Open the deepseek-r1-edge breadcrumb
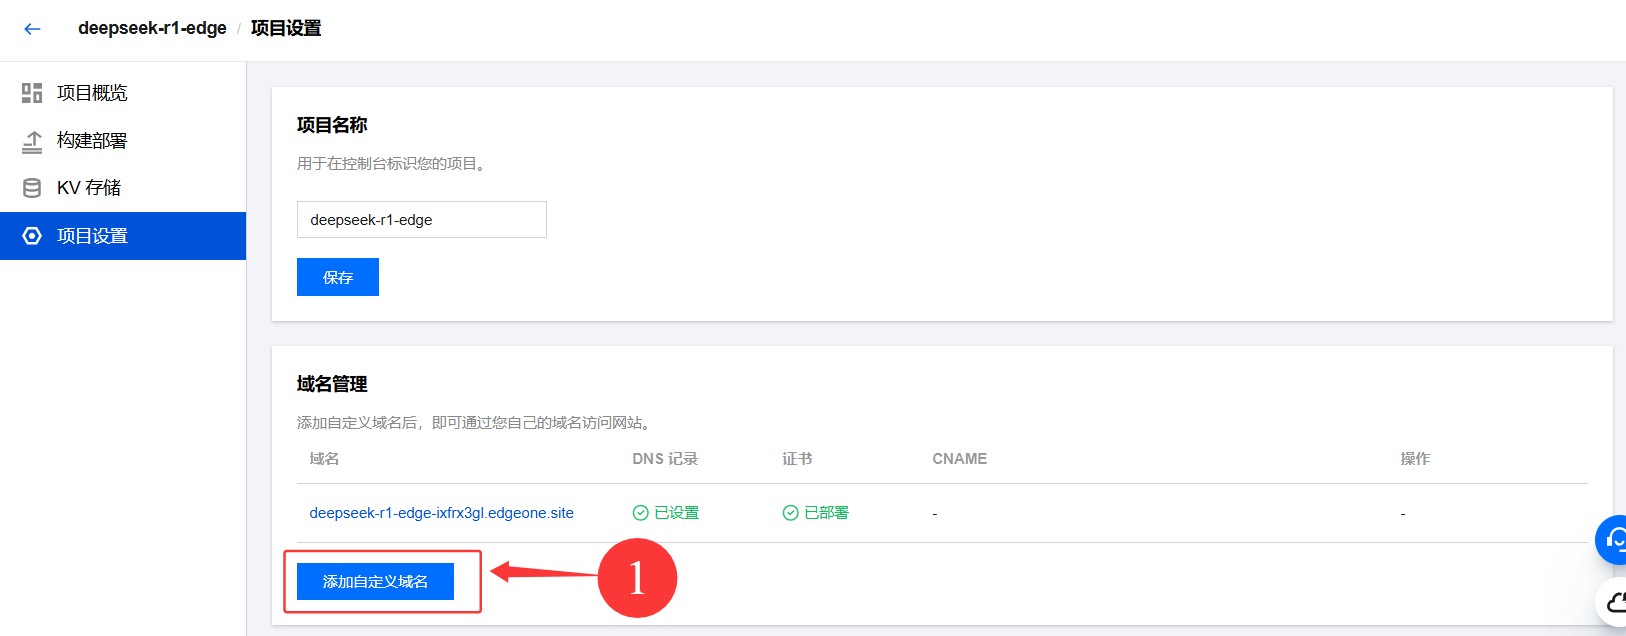The height and width of the screenshot is (636, 1626). [x=152, y=28]
